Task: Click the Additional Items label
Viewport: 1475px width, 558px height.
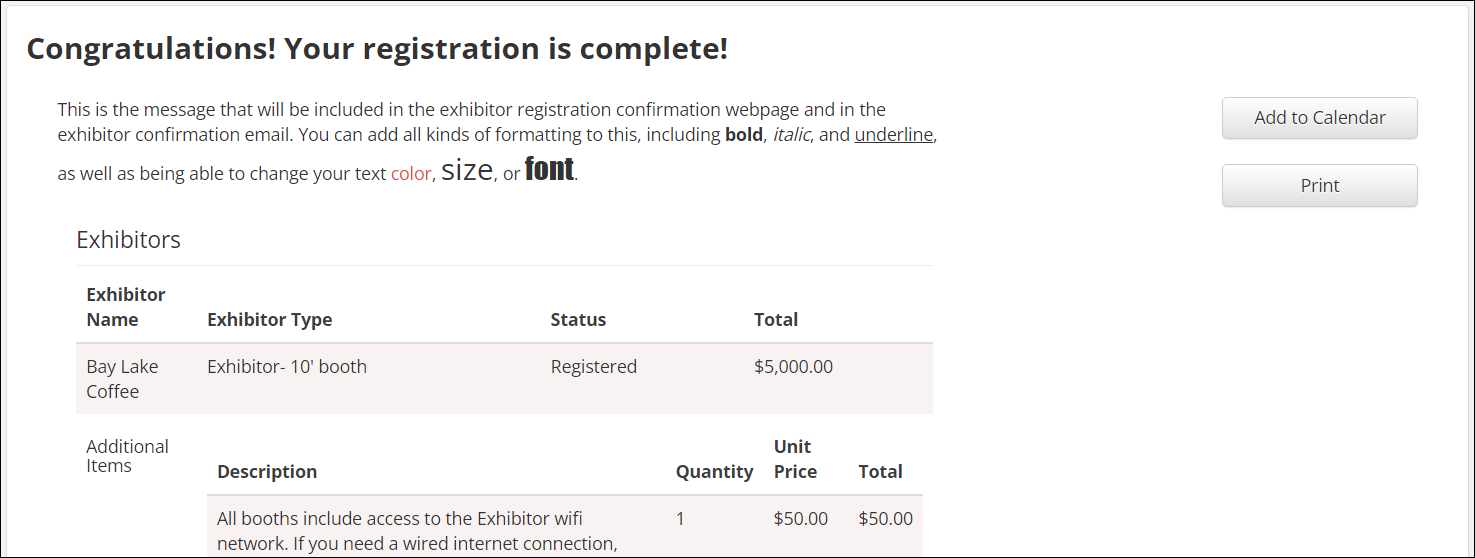Action: pyautogui.click(x=127, y=456)
